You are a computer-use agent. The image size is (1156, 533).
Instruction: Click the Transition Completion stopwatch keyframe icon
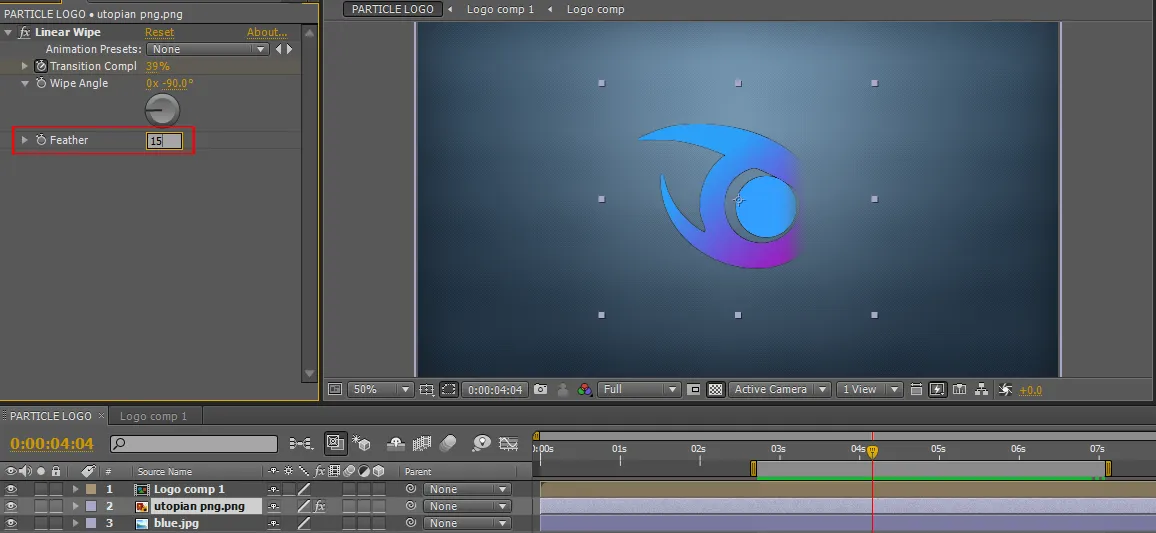coord(41,66)
